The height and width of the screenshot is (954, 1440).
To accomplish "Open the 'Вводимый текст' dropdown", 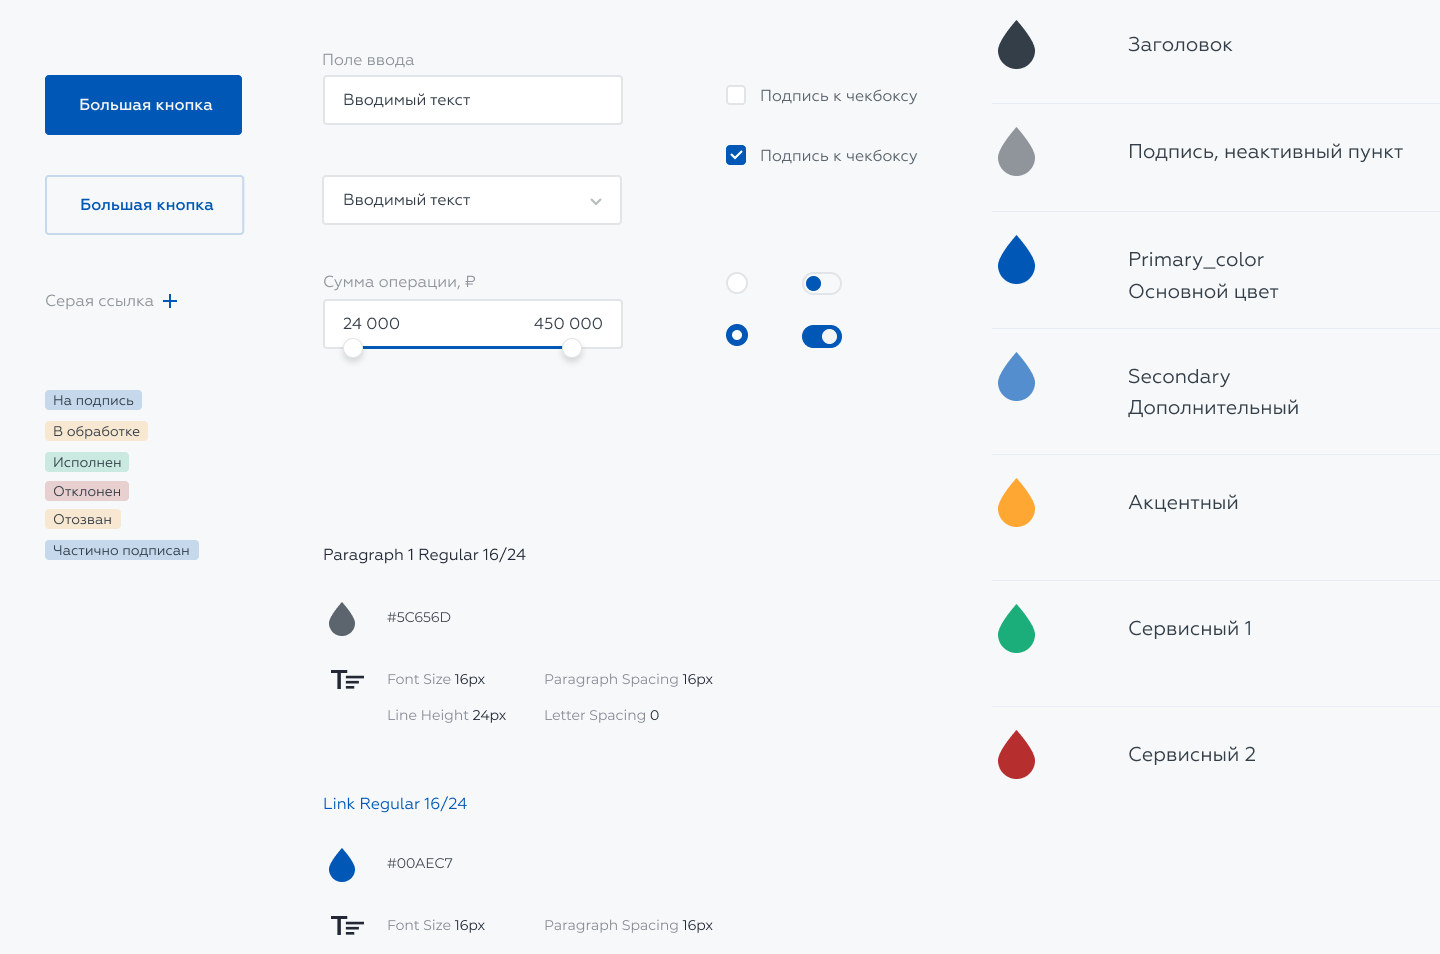I will click(472, 200).
